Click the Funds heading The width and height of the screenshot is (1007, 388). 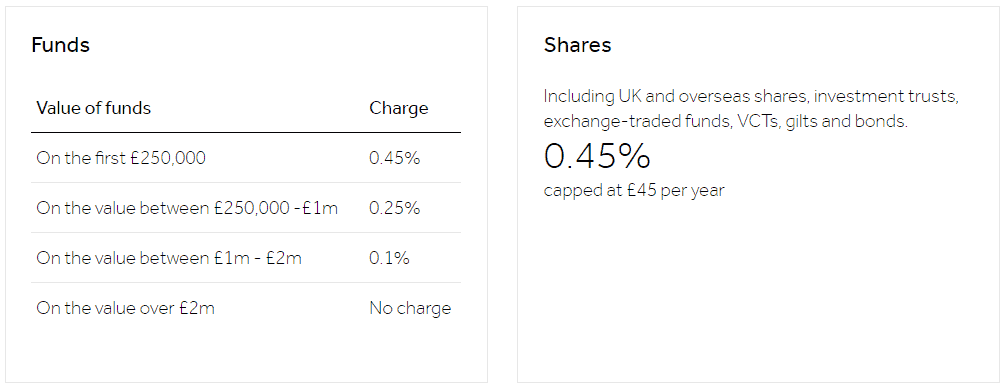click(60, 45)
